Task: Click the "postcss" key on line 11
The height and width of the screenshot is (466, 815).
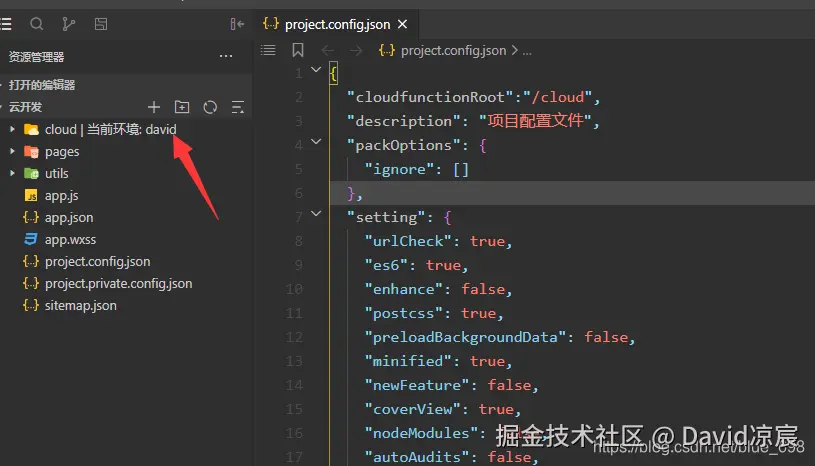Action: pyautogui.click(x=404, y=313)
